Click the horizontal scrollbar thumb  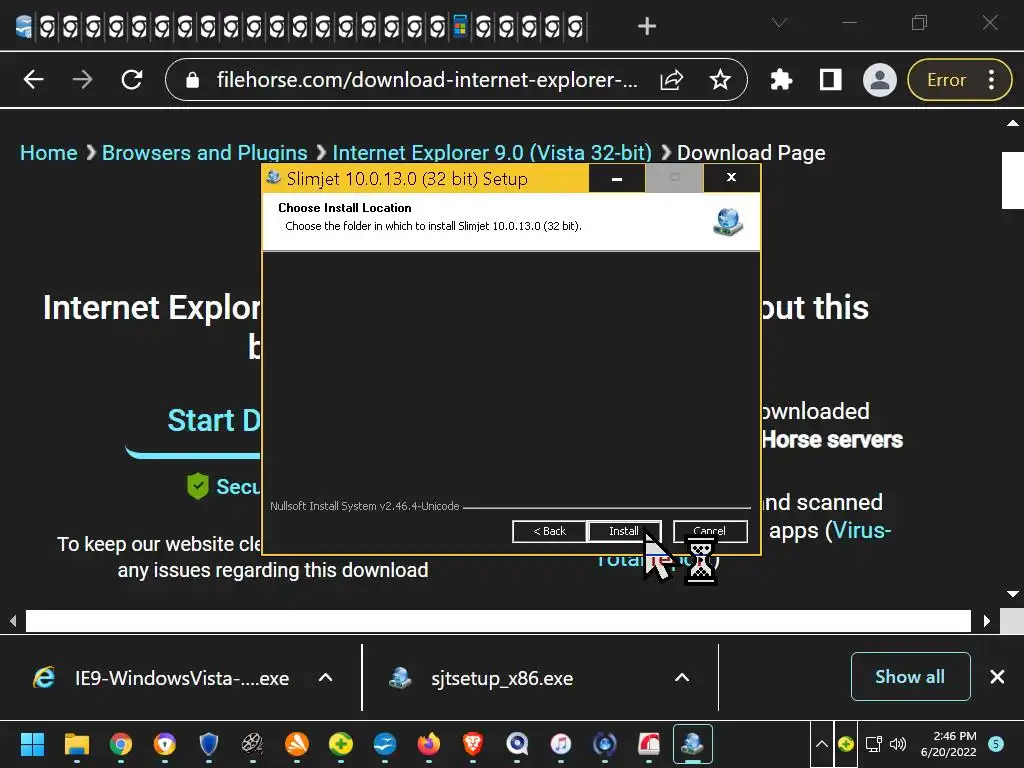(x=498, y=621)
